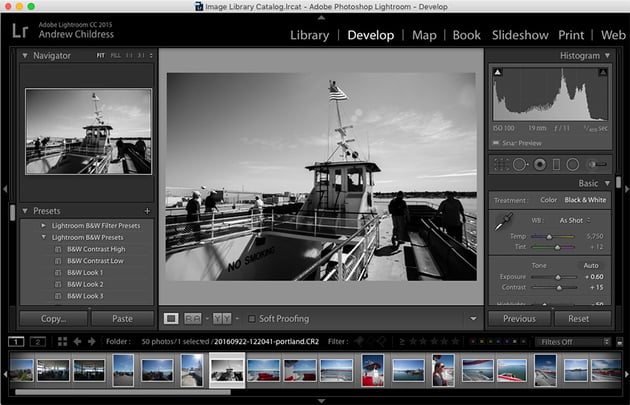The width and height of the screenshot is (630, 405).
Task: Switch to Loupe view in toolbar
Action: pyautogui.click(x=171, y=319)
